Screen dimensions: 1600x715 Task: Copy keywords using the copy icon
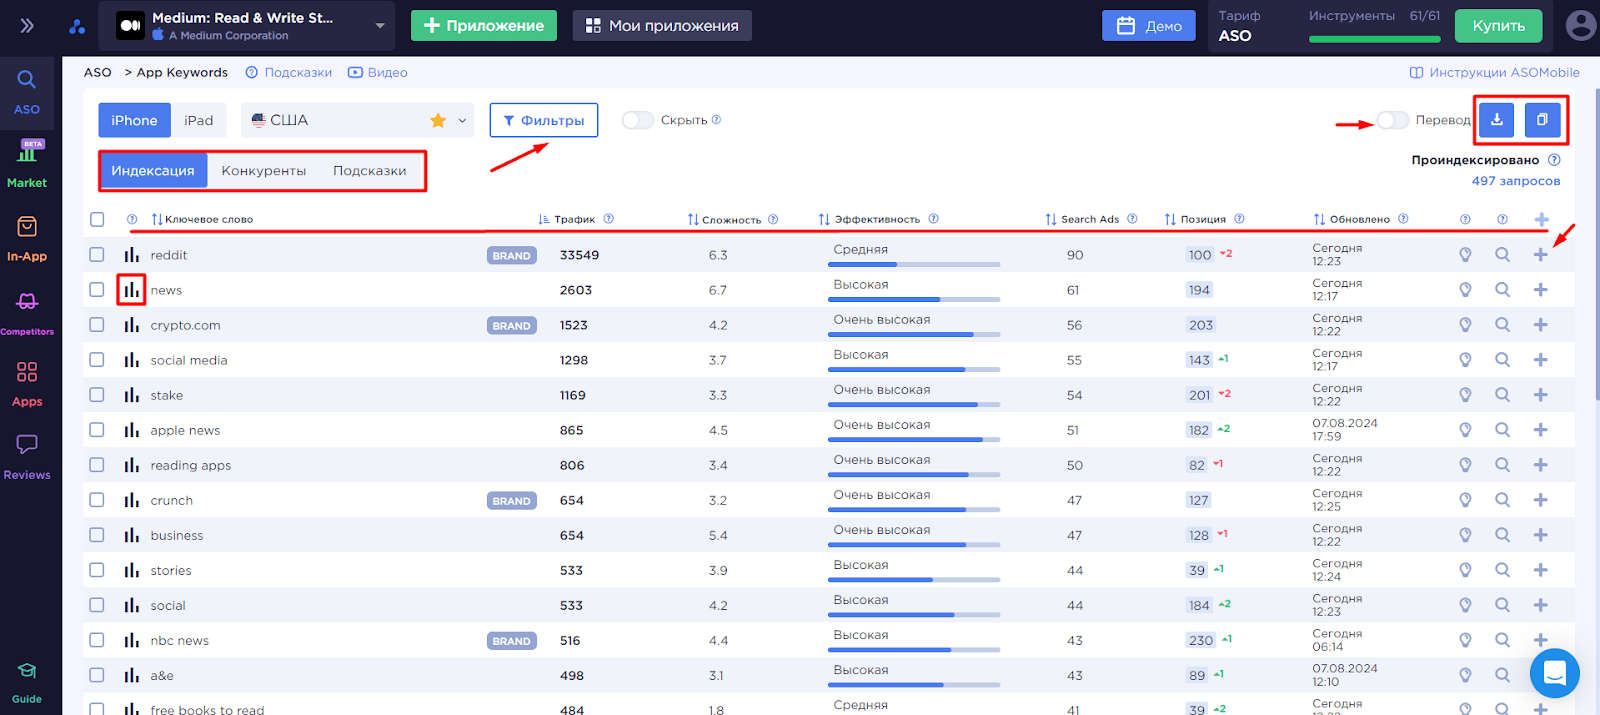[1542, 120]
